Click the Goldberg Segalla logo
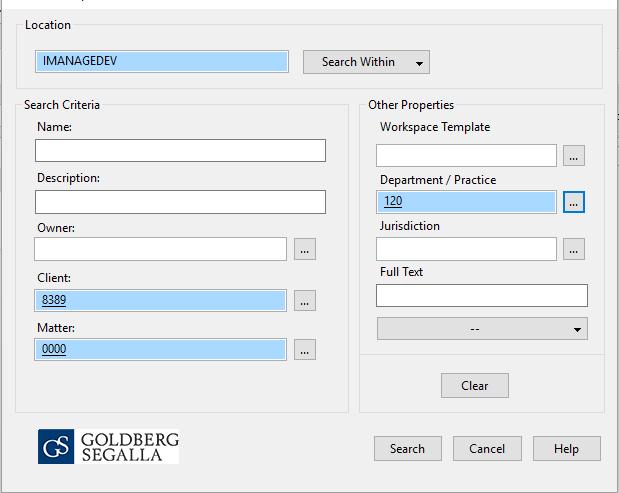Viewport: 619px width, 493px height. point(108,446)
